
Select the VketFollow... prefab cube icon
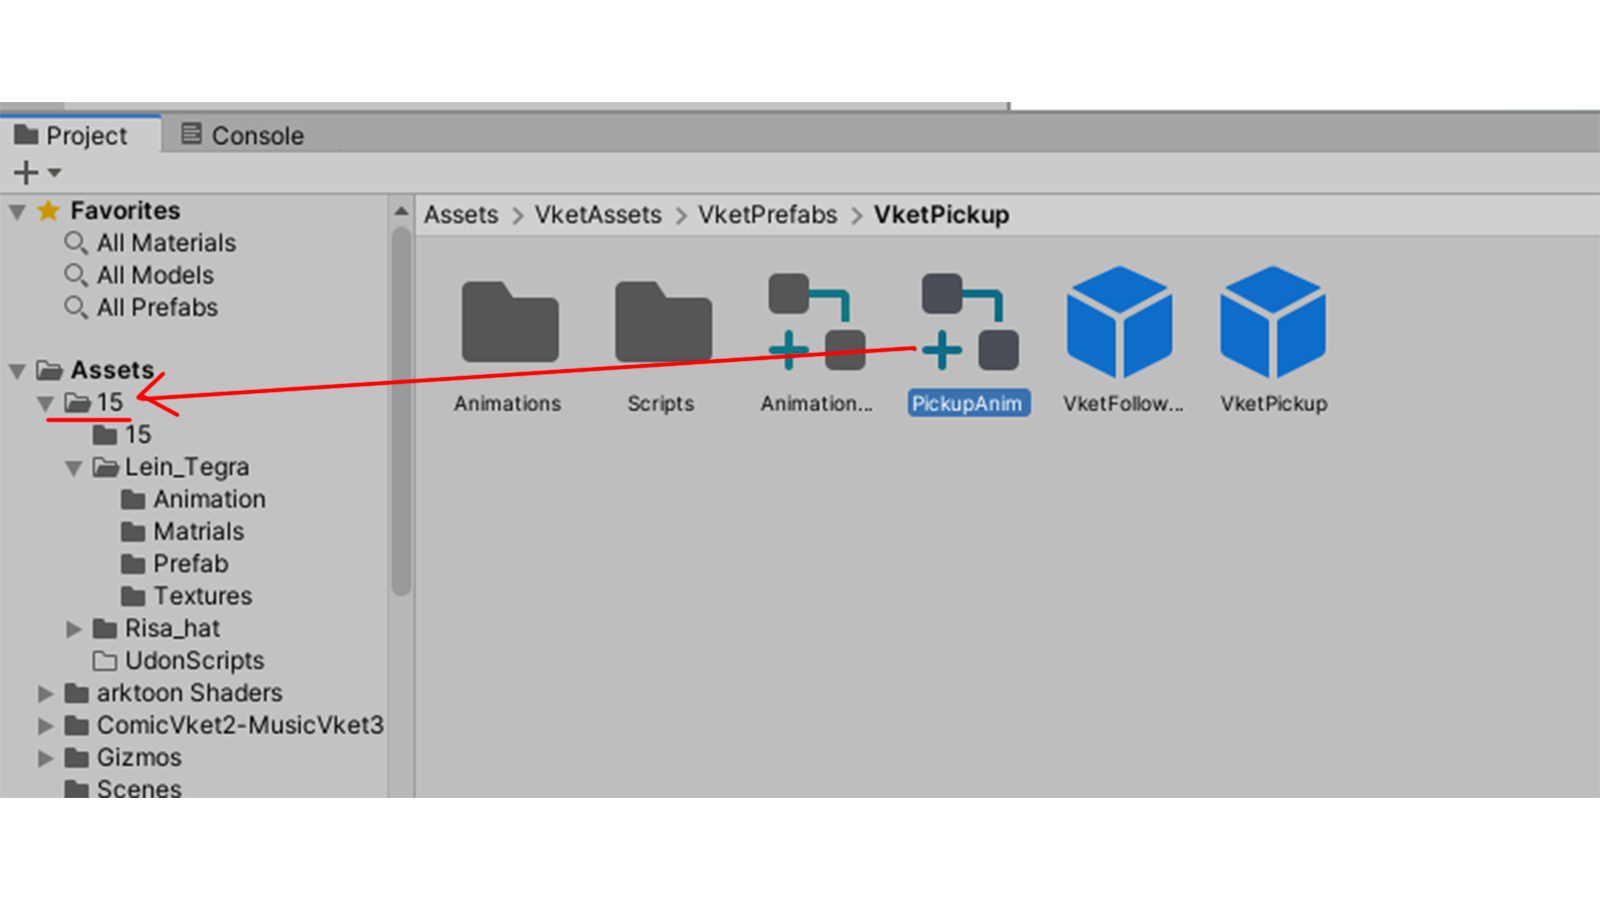tap(1120, 322)
